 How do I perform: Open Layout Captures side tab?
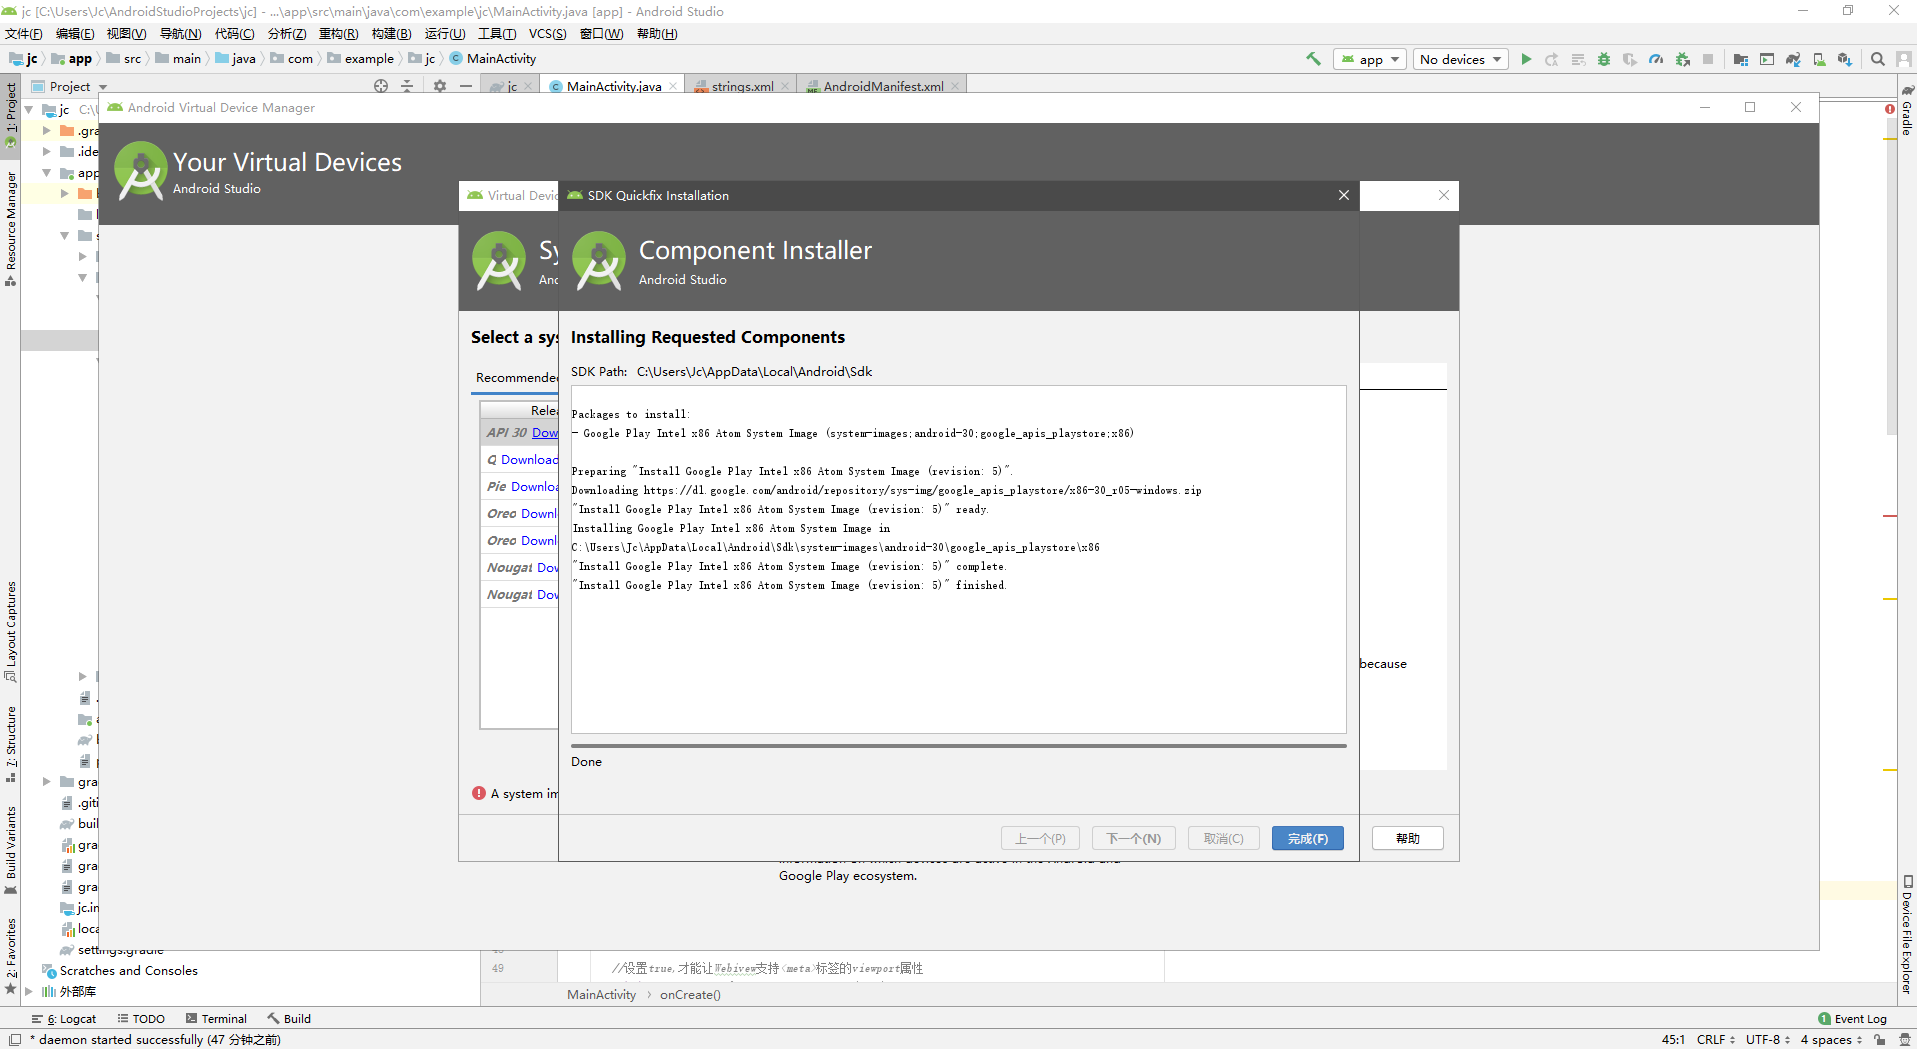[x=11, y=631]
